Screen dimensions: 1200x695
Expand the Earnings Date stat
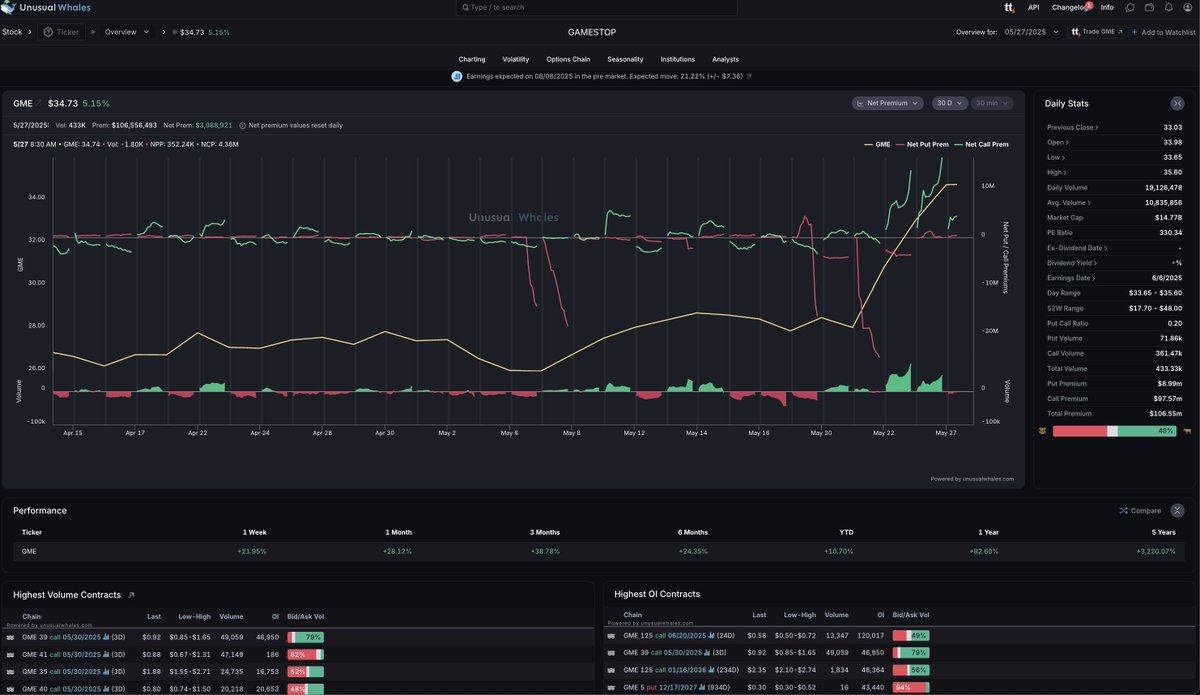coord(1073,277)
